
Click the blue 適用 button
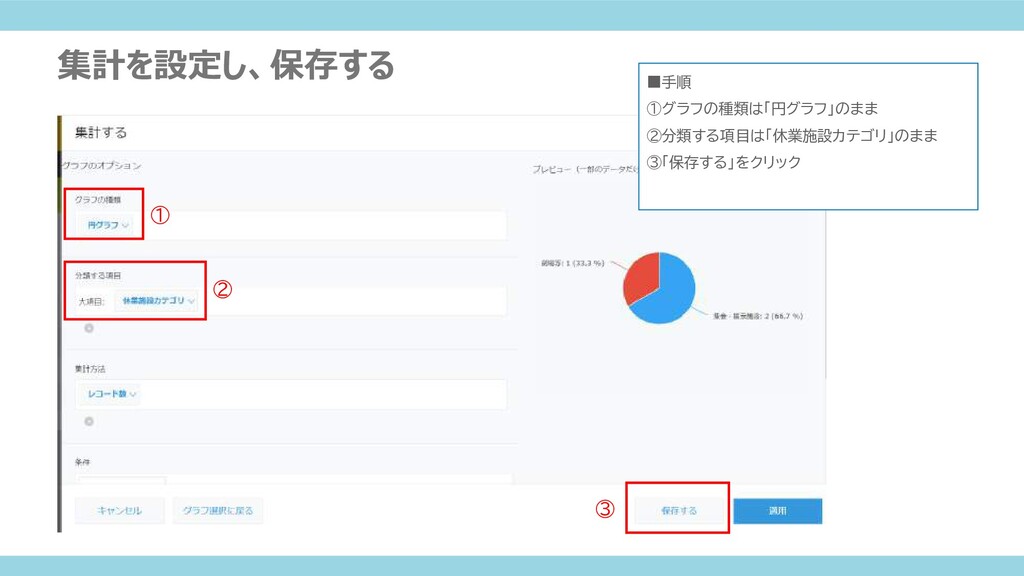pyautogui.click(x=777, y=511)
